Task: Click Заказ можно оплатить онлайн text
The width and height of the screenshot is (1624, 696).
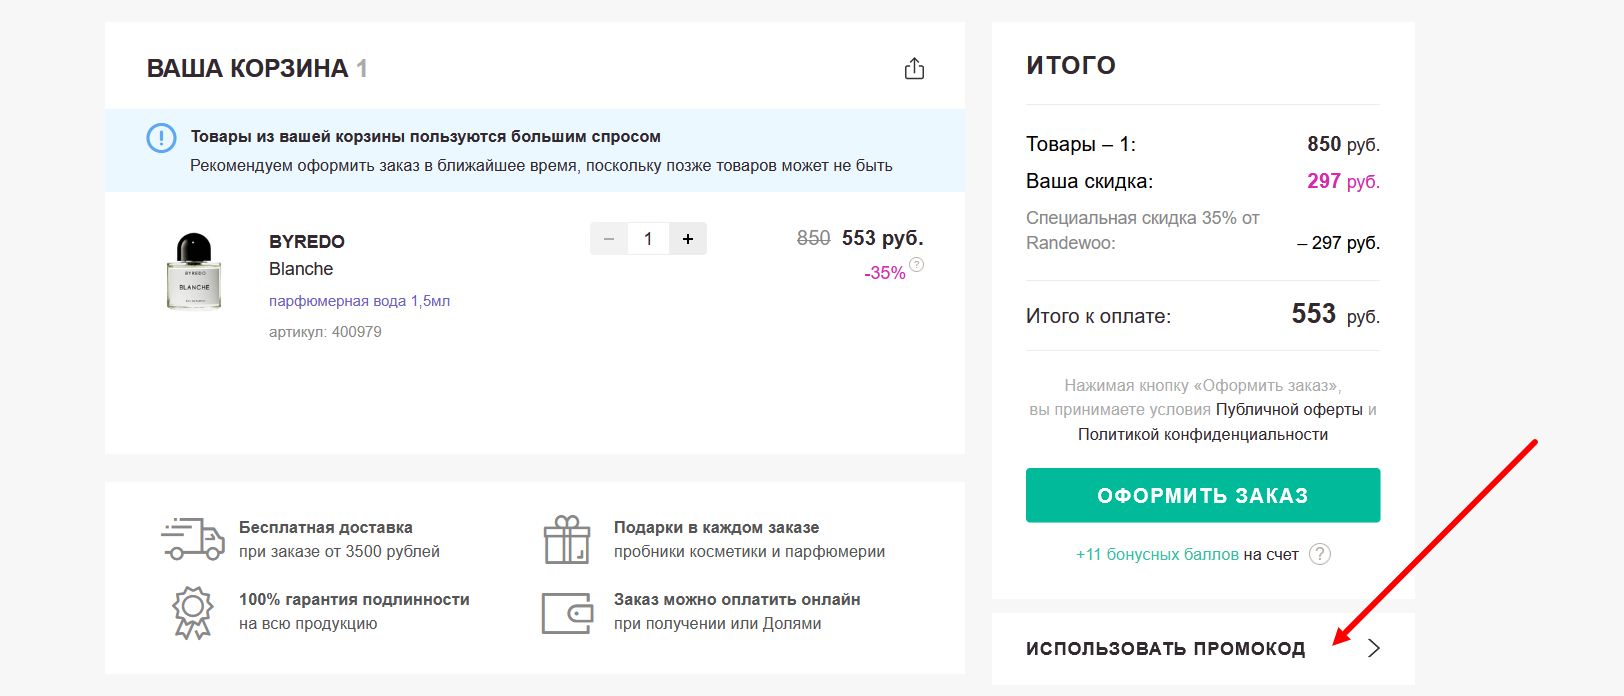Action: [737, 600]
